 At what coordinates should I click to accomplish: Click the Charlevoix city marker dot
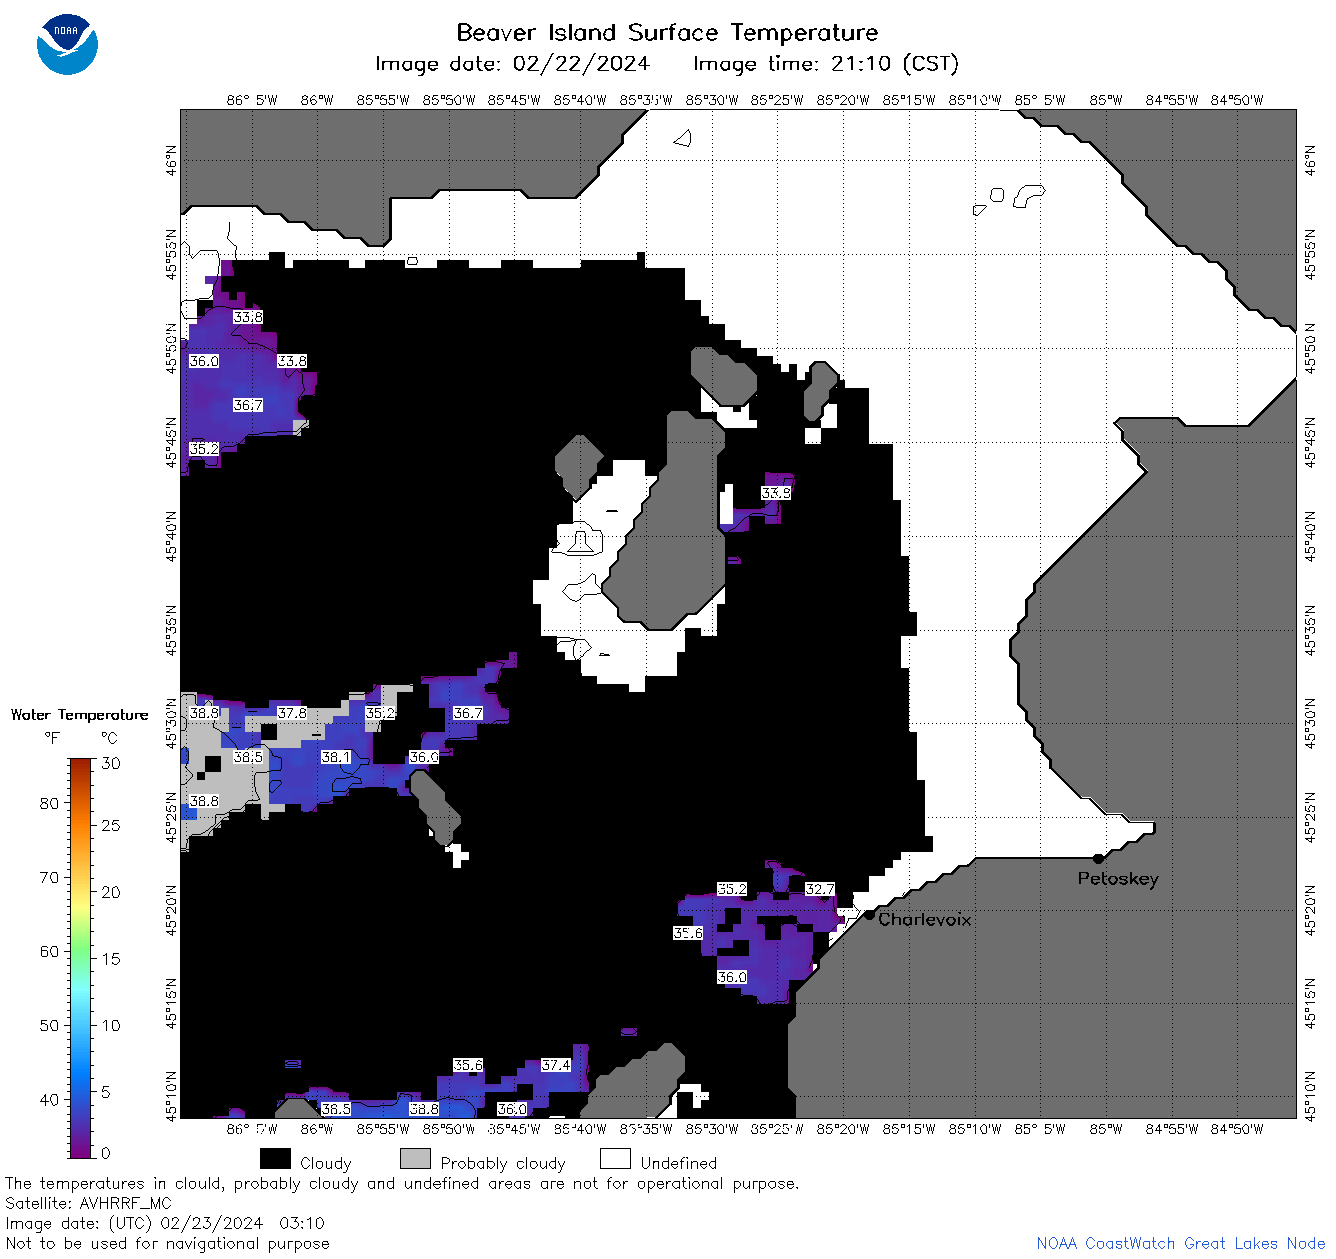tap(869, 914)
